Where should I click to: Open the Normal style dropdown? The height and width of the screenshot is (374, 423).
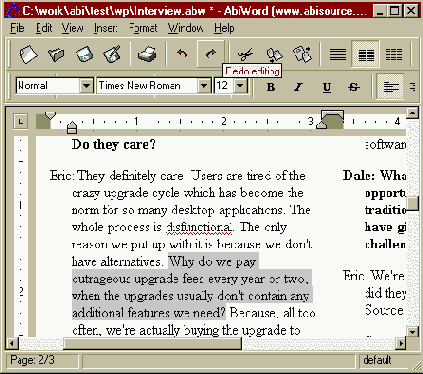pos(86,86)
